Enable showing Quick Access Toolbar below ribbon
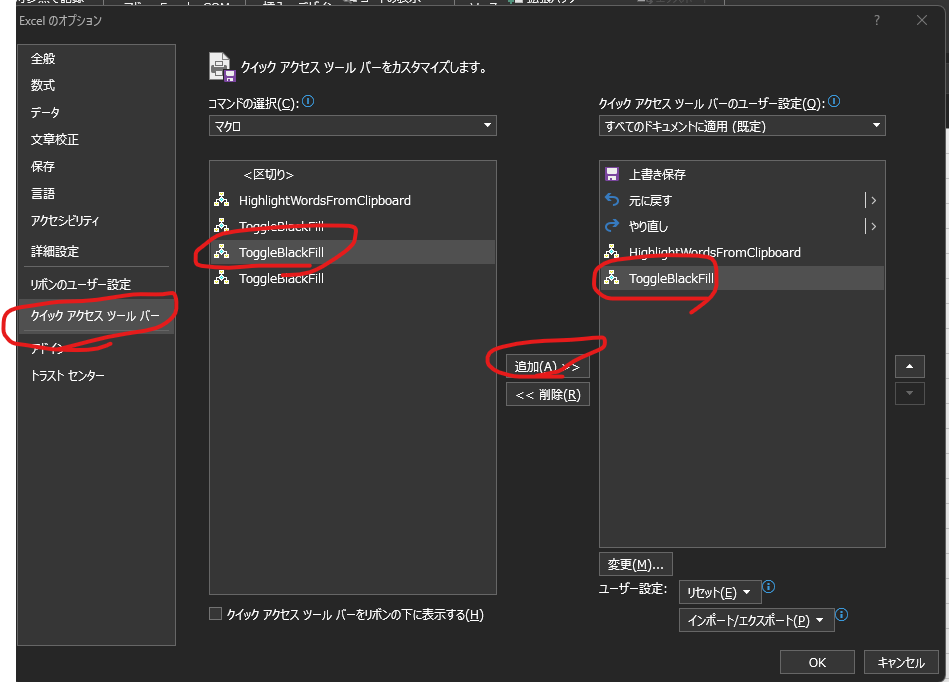This screenshot has height=682, width=949. [x=215, y=614]
